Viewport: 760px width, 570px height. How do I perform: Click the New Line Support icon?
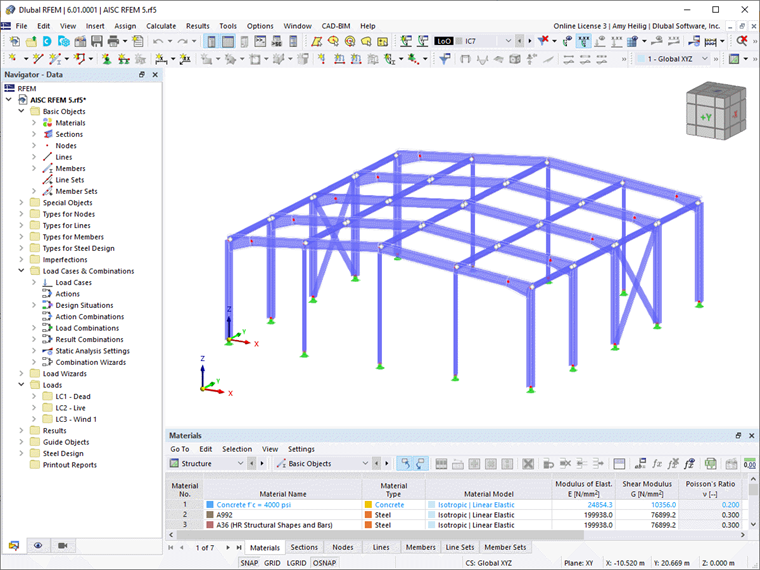123,59
